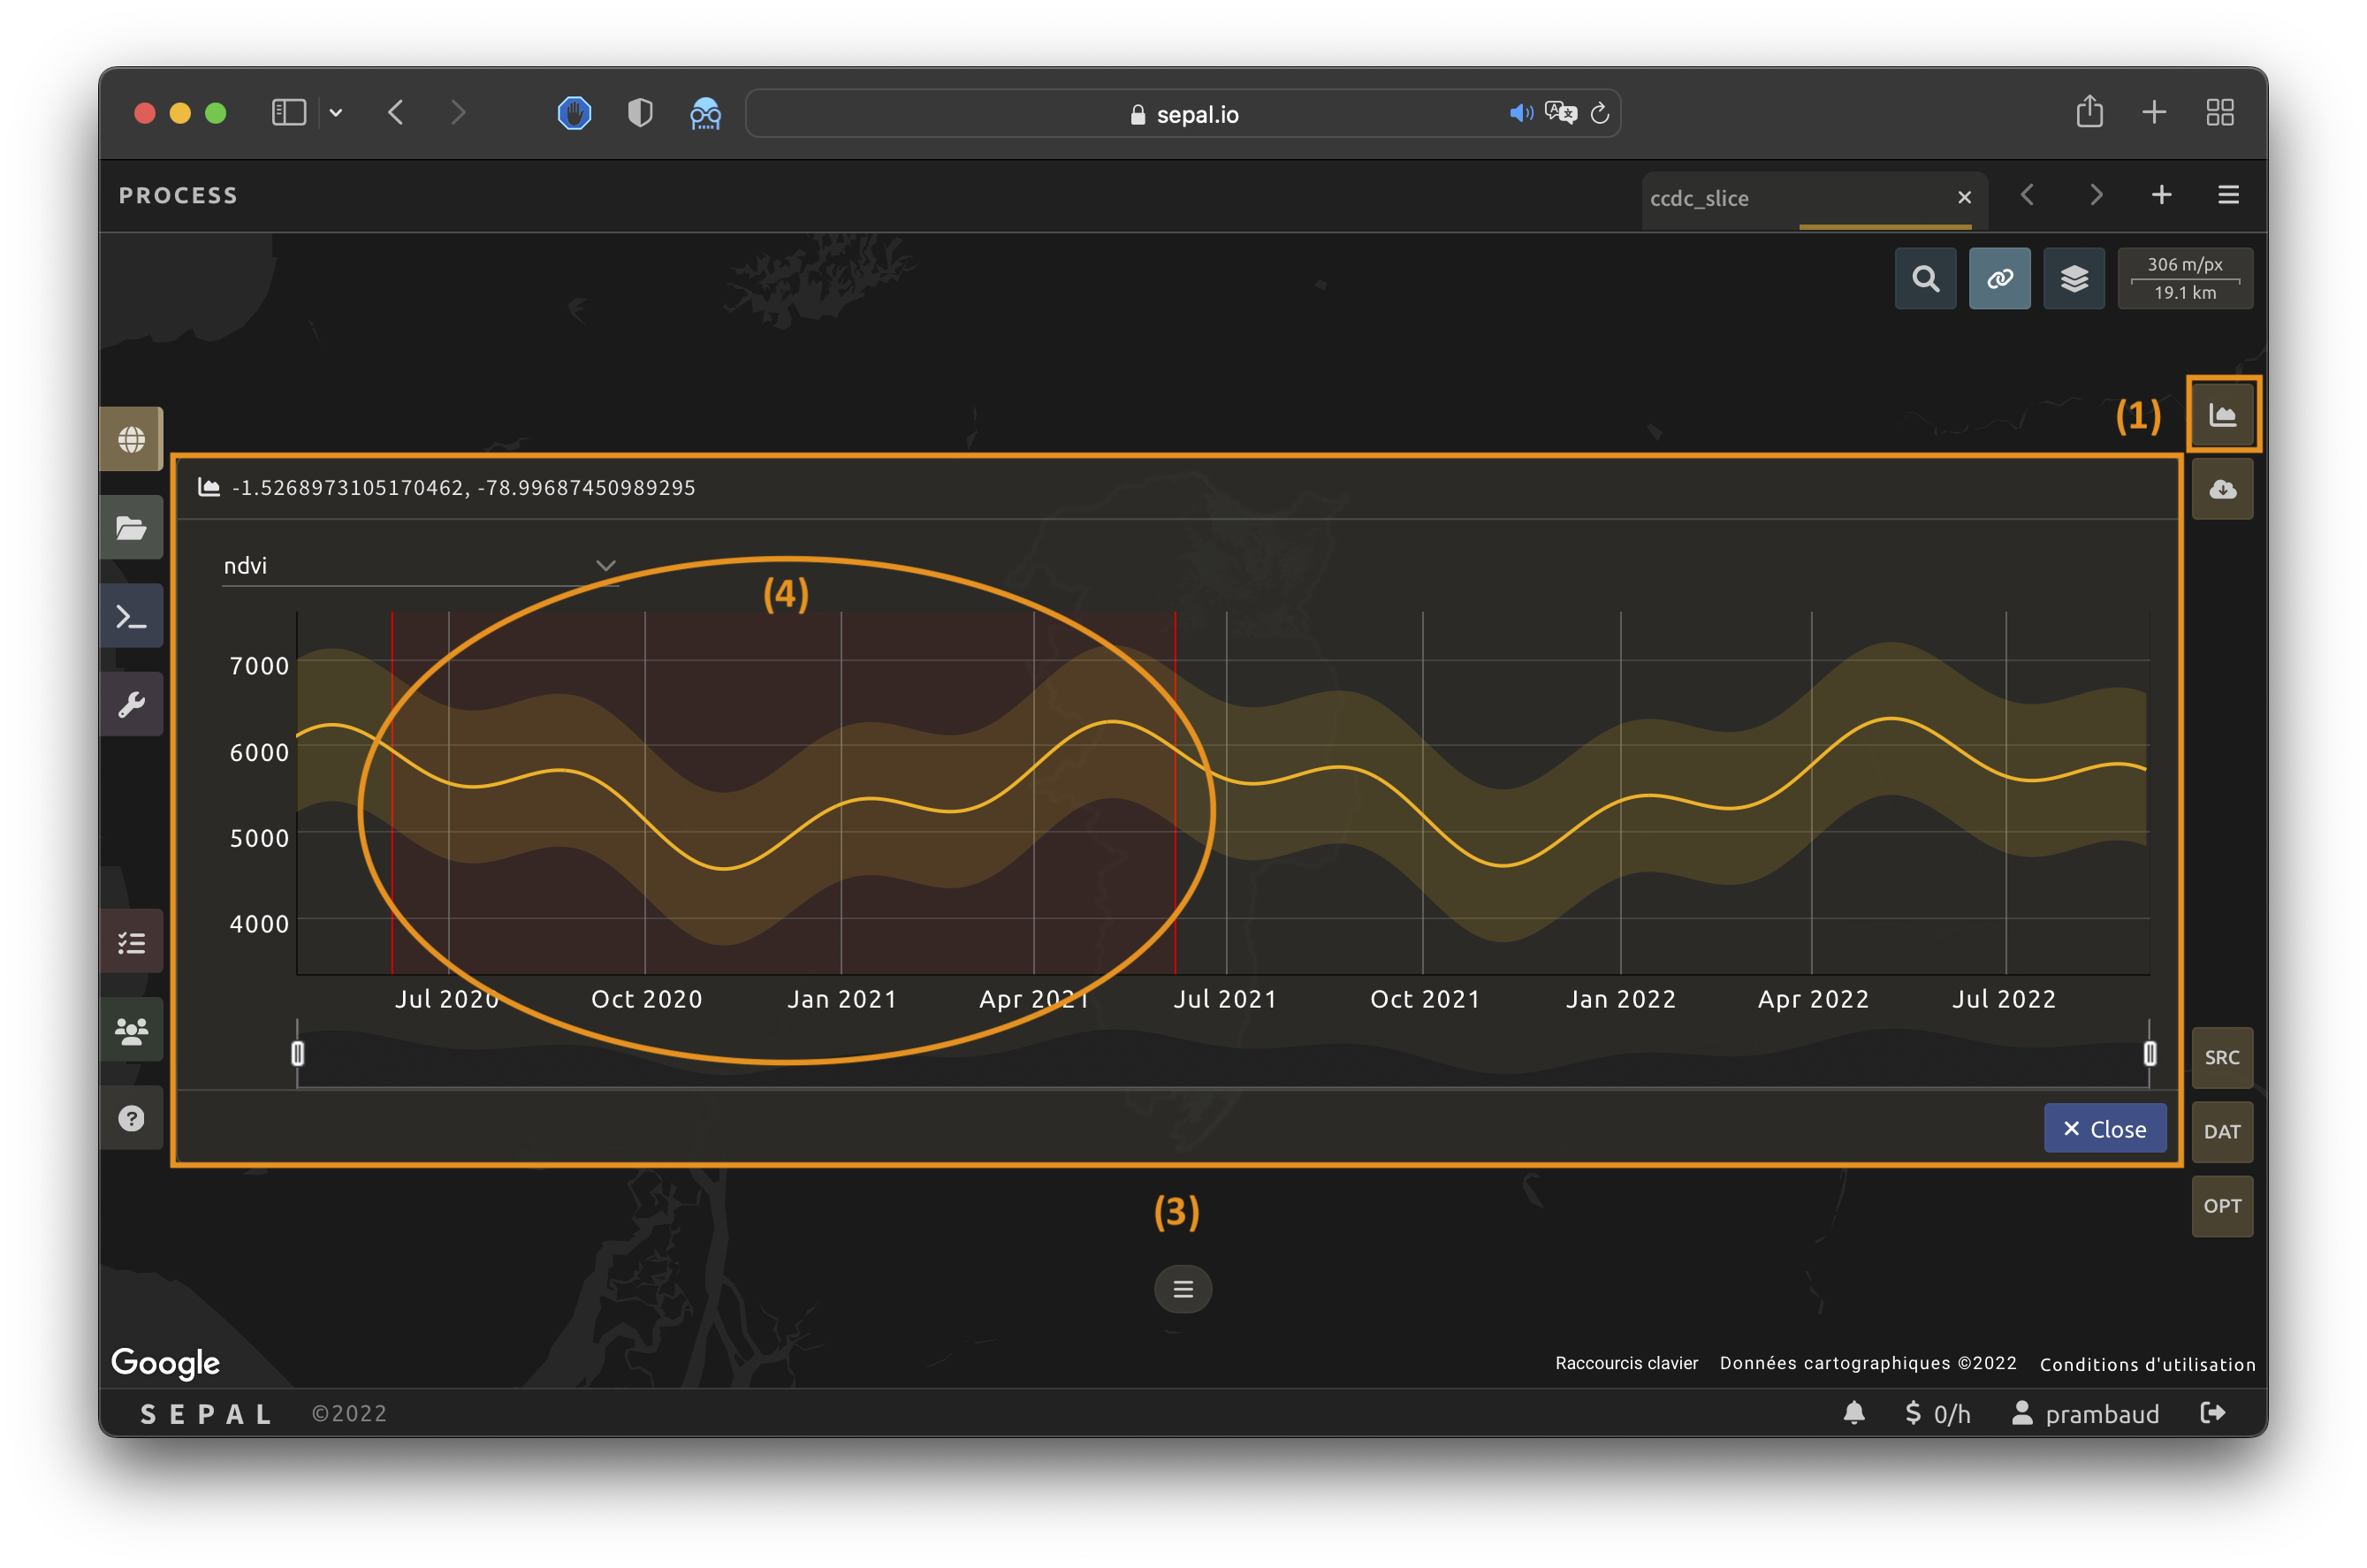Screen dimensions: 2367x1568
Task: Open the Apps wrench icon
Action: pos(131,704)
